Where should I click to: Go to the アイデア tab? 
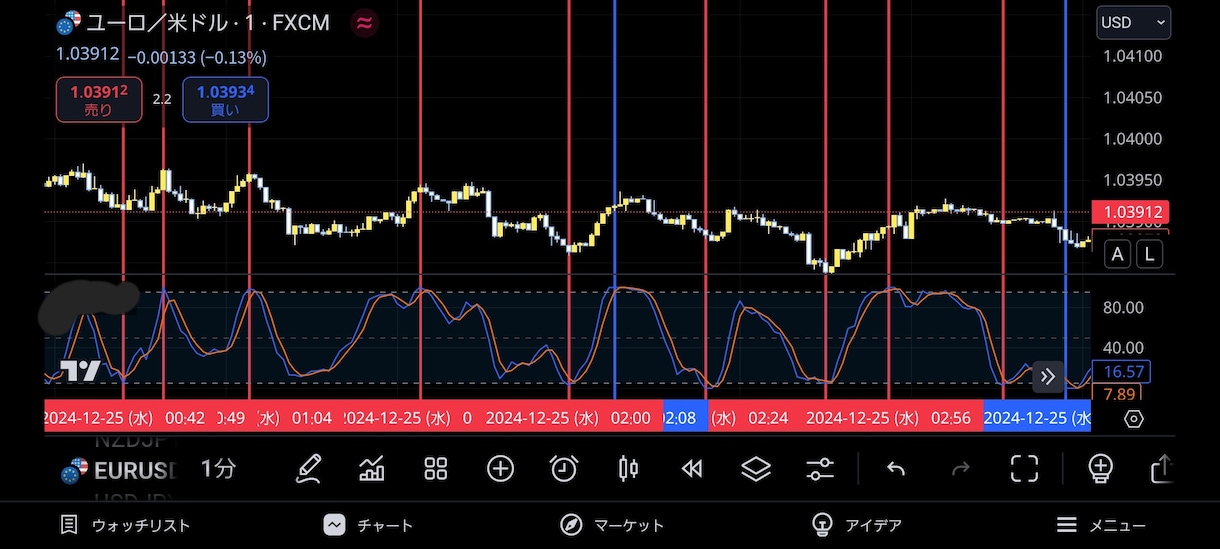tap(857, 525)
